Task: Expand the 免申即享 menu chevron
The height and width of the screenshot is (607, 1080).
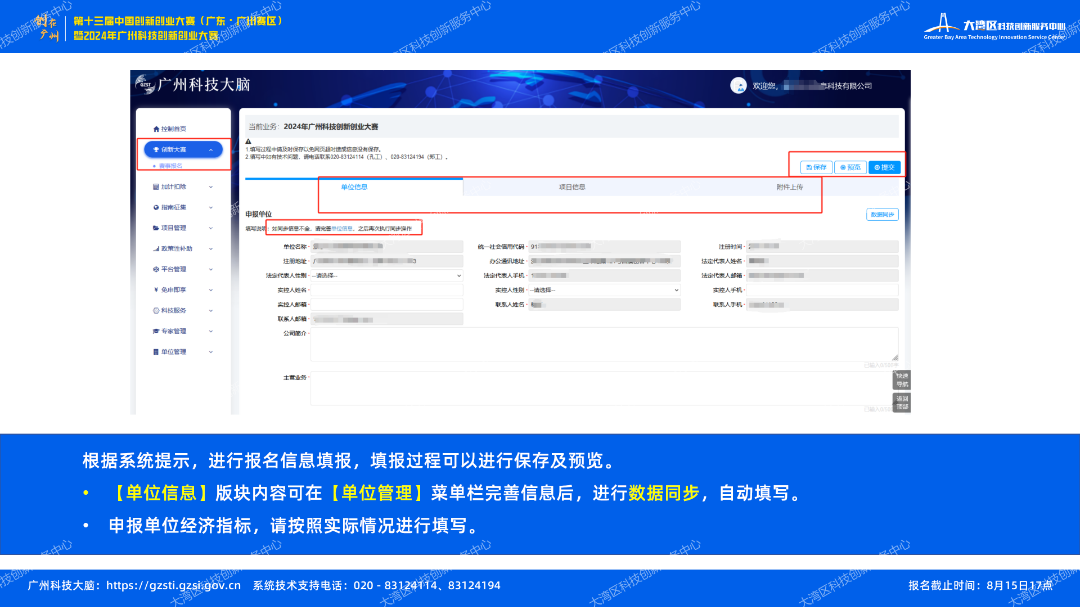Action: 211,290
